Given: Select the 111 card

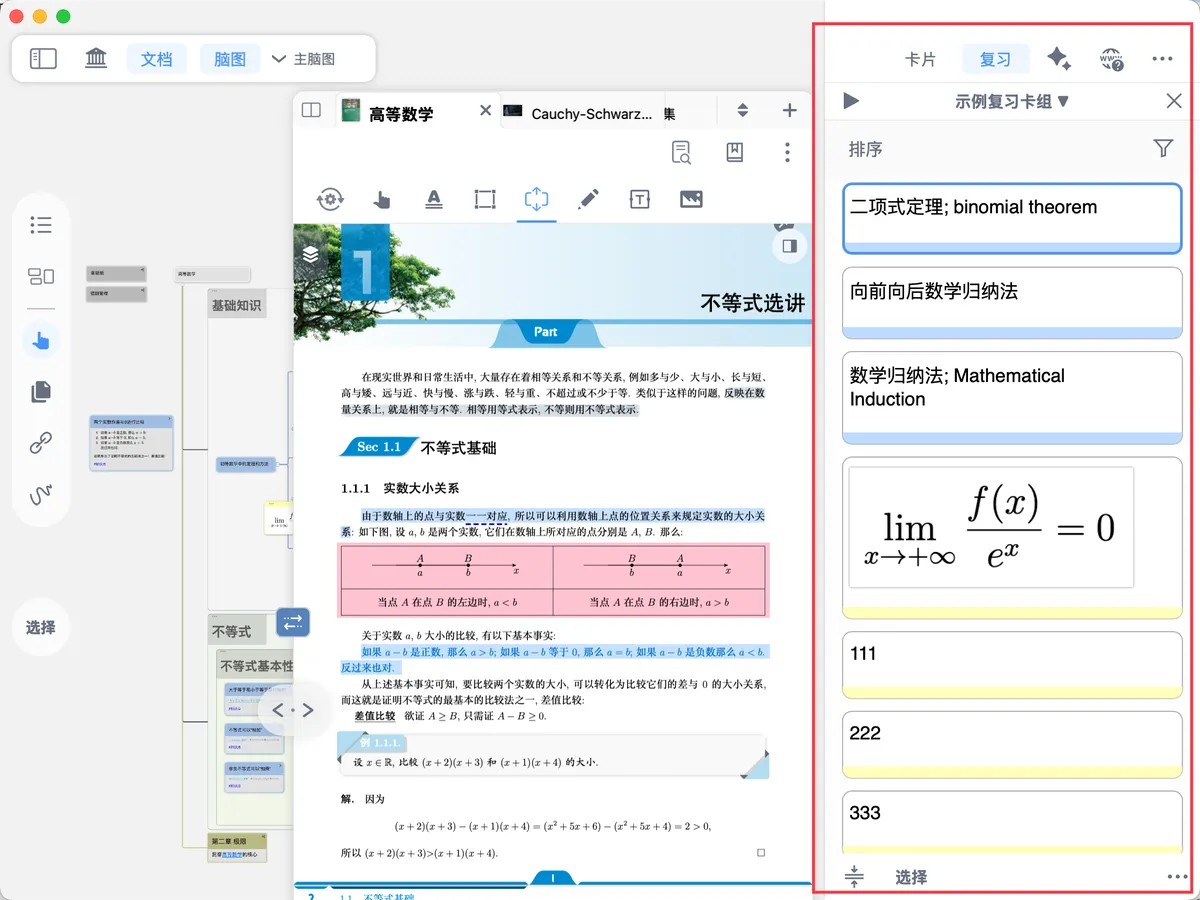Looking at the screenshot, I should [1013, 665].
